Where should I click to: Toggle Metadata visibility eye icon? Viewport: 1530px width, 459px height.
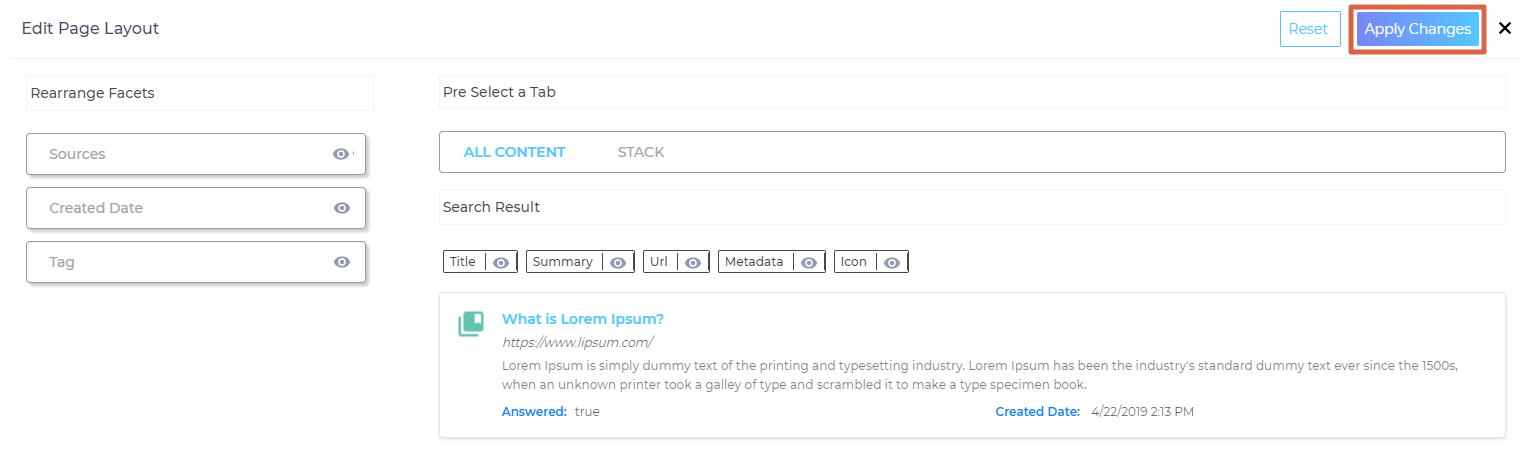tap(809, 262)
